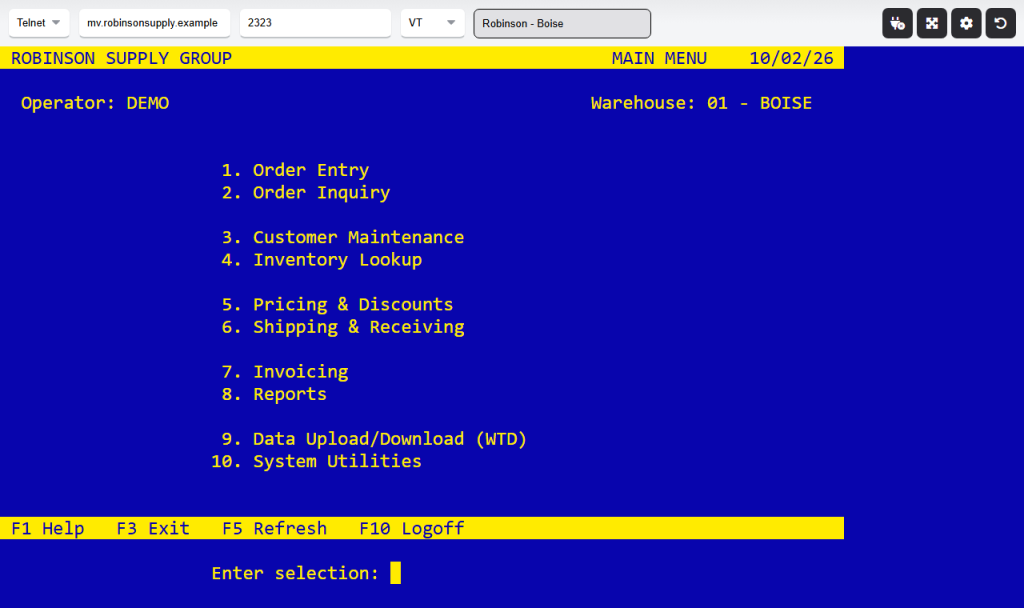Select option 9. Data Upload/Download (WTD)
The image size is (1024, 608).
pyautogui.click(x=374, y=439)
